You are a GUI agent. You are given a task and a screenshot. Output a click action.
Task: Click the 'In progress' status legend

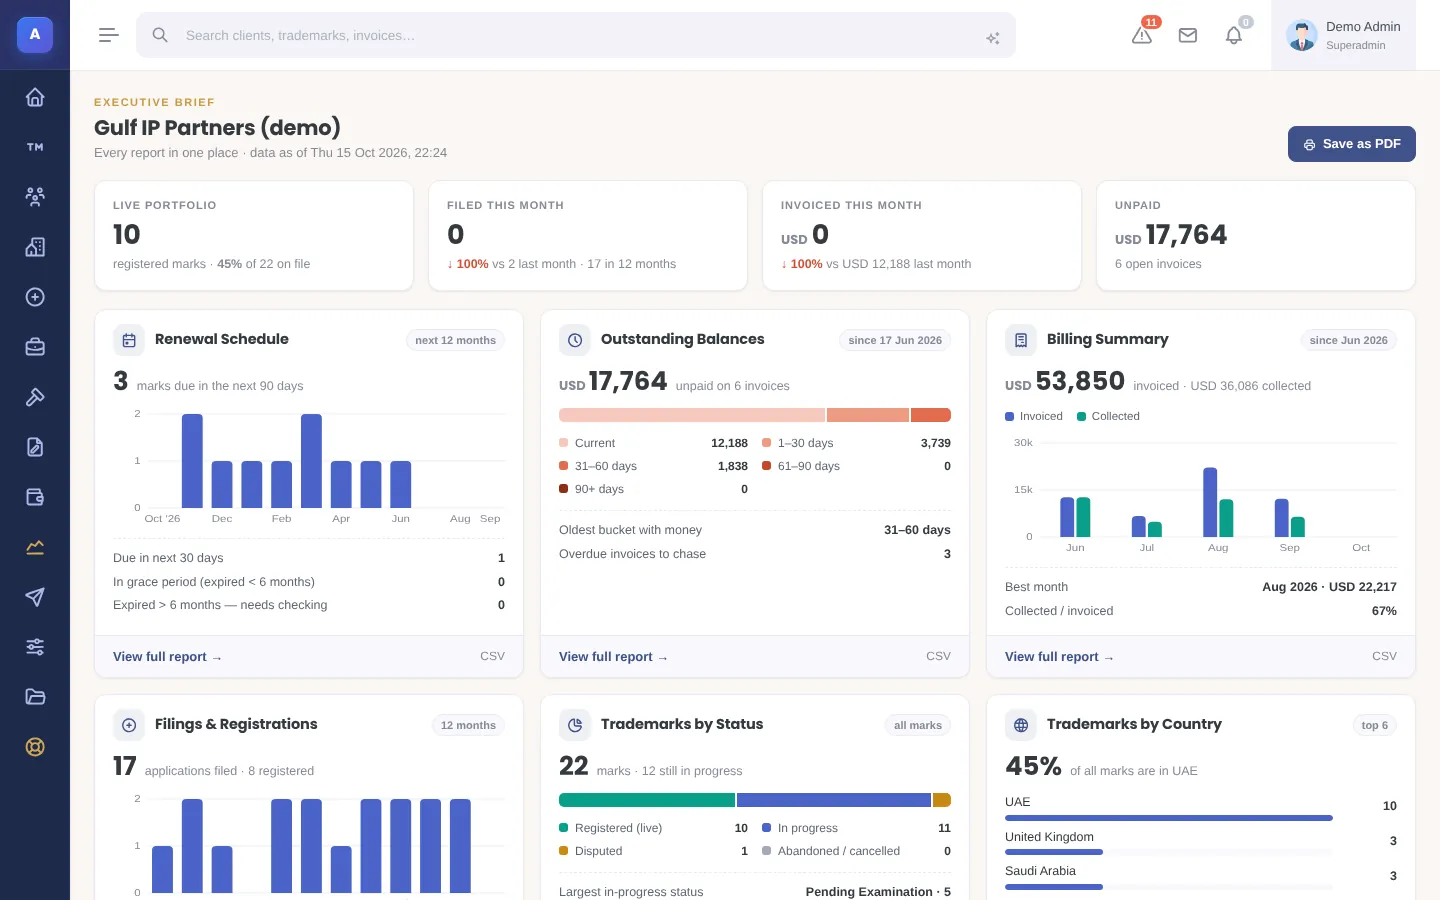(x=856, y=828)
